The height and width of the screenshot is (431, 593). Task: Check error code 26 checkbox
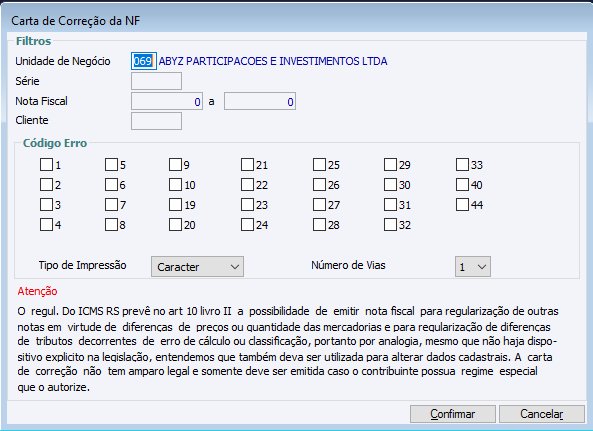click(x=319, y=184)
